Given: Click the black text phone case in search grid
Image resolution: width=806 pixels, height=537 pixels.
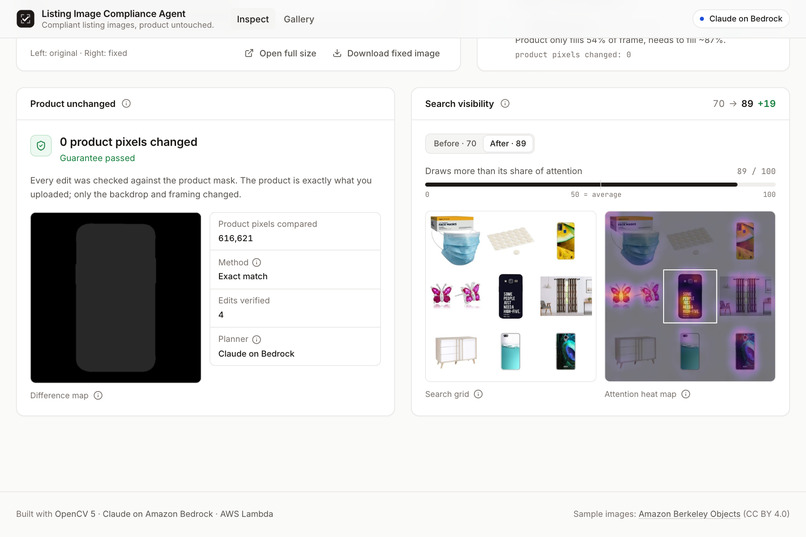Looking at the screenshot, I should coord(510,297).
